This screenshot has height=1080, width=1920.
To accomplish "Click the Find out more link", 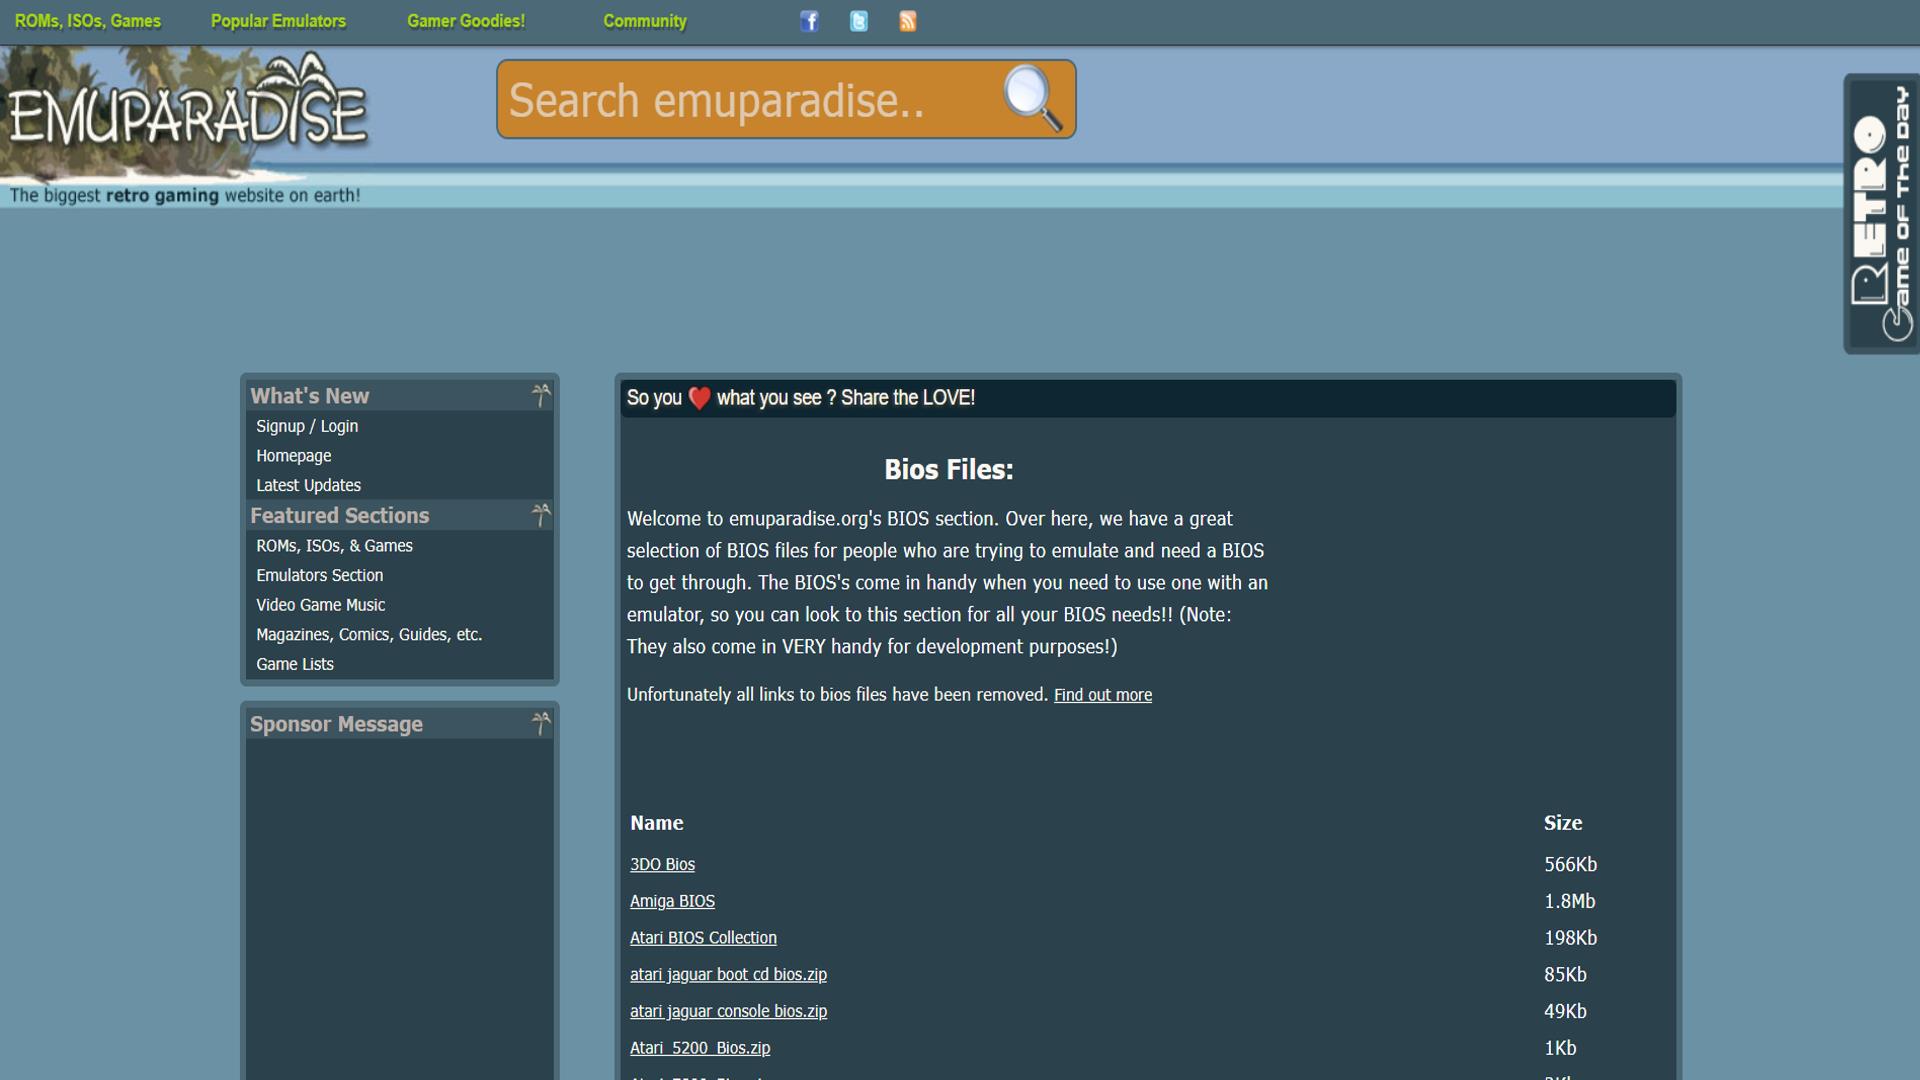I will pos(1103,695).
